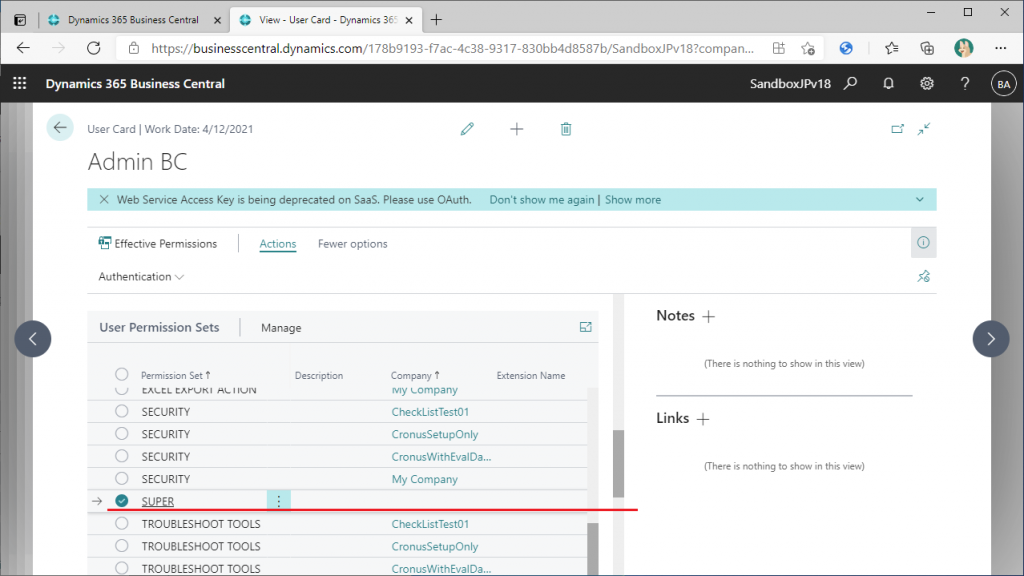The height and width of the screenshot is (576, 1024).
Task: Select the TROUBLESHOOT TOOLS CronusSetupOnly row
Action: [121, 545]
